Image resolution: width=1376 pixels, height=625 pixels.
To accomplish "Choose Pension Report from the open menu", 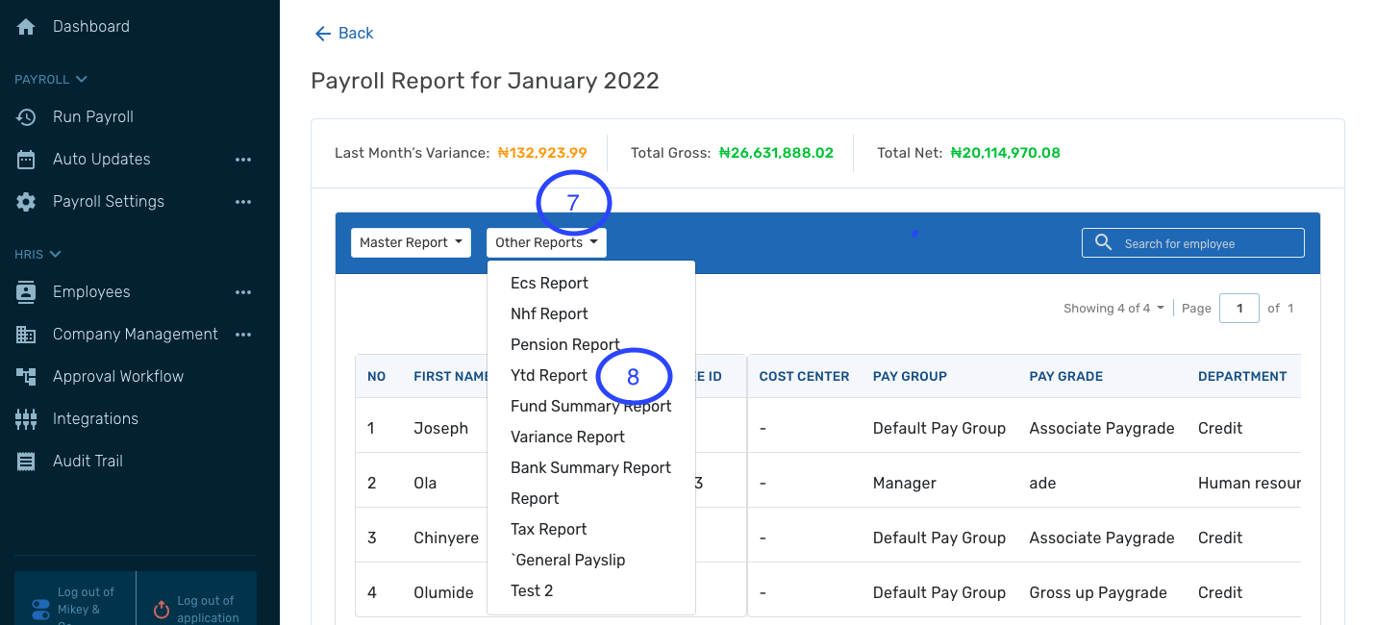I will [x=565, y=344].
